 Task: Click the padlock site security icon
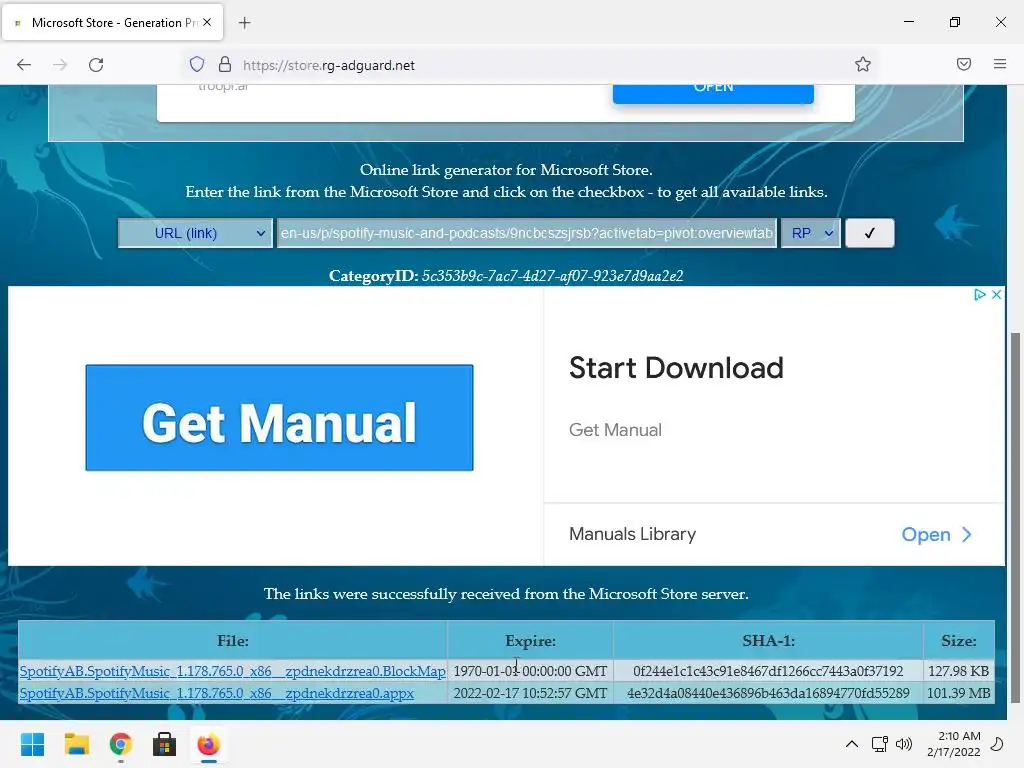pyautogui.click(x=225, y=65)
